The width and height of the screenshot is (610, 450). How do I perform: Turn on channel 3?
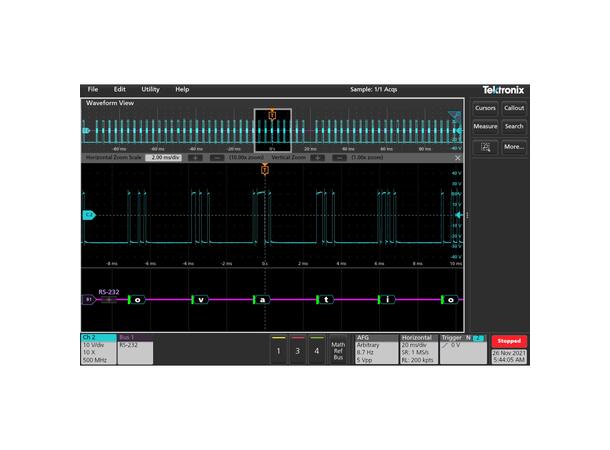tap(298, 350)
